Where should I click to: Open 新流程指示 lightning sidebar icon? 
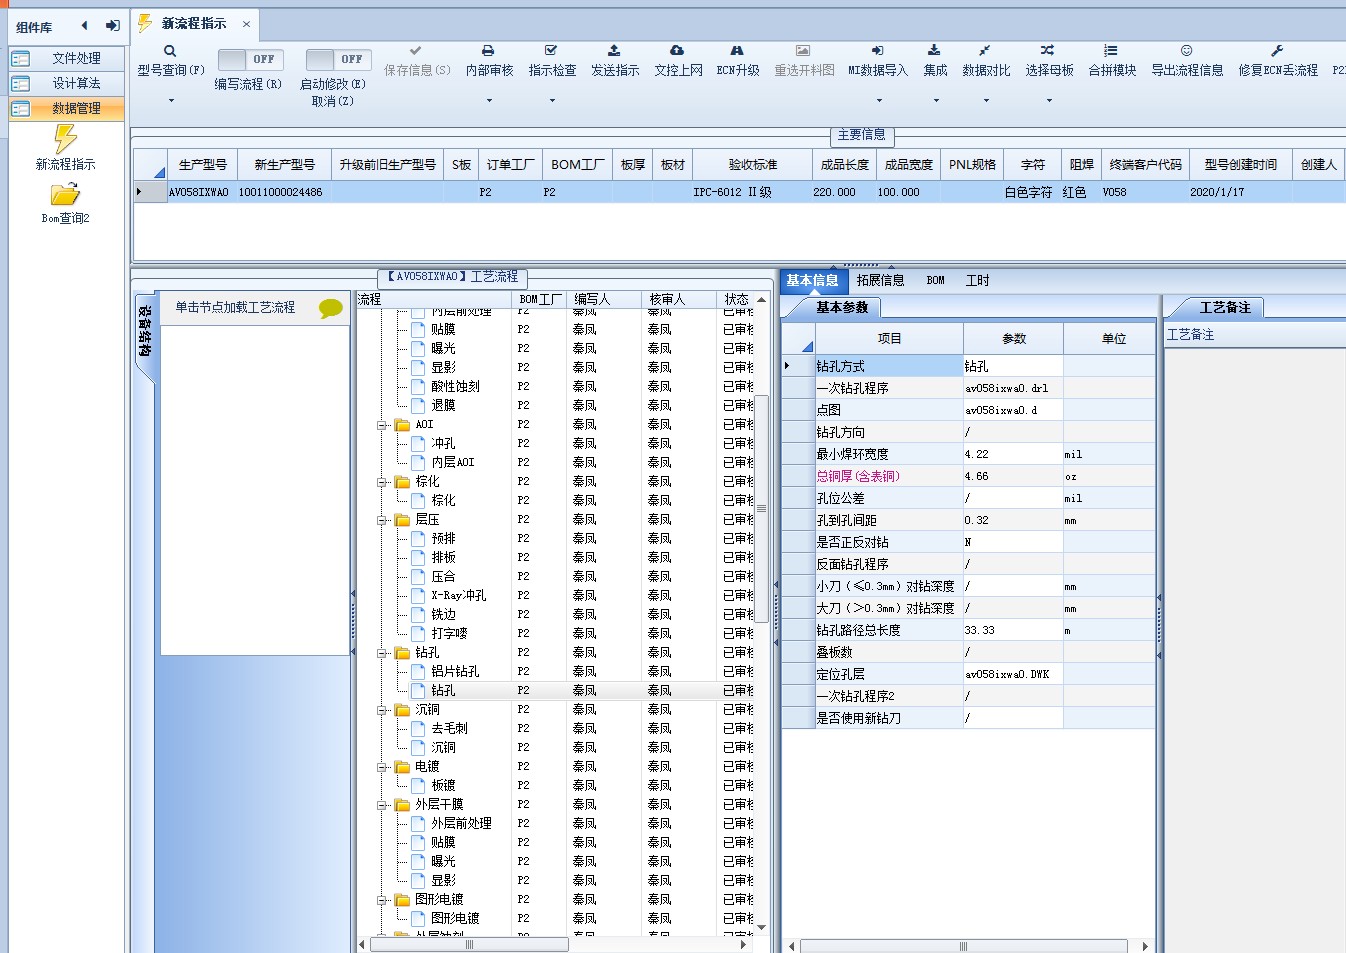pyautogui.click(x=66, y=138)
